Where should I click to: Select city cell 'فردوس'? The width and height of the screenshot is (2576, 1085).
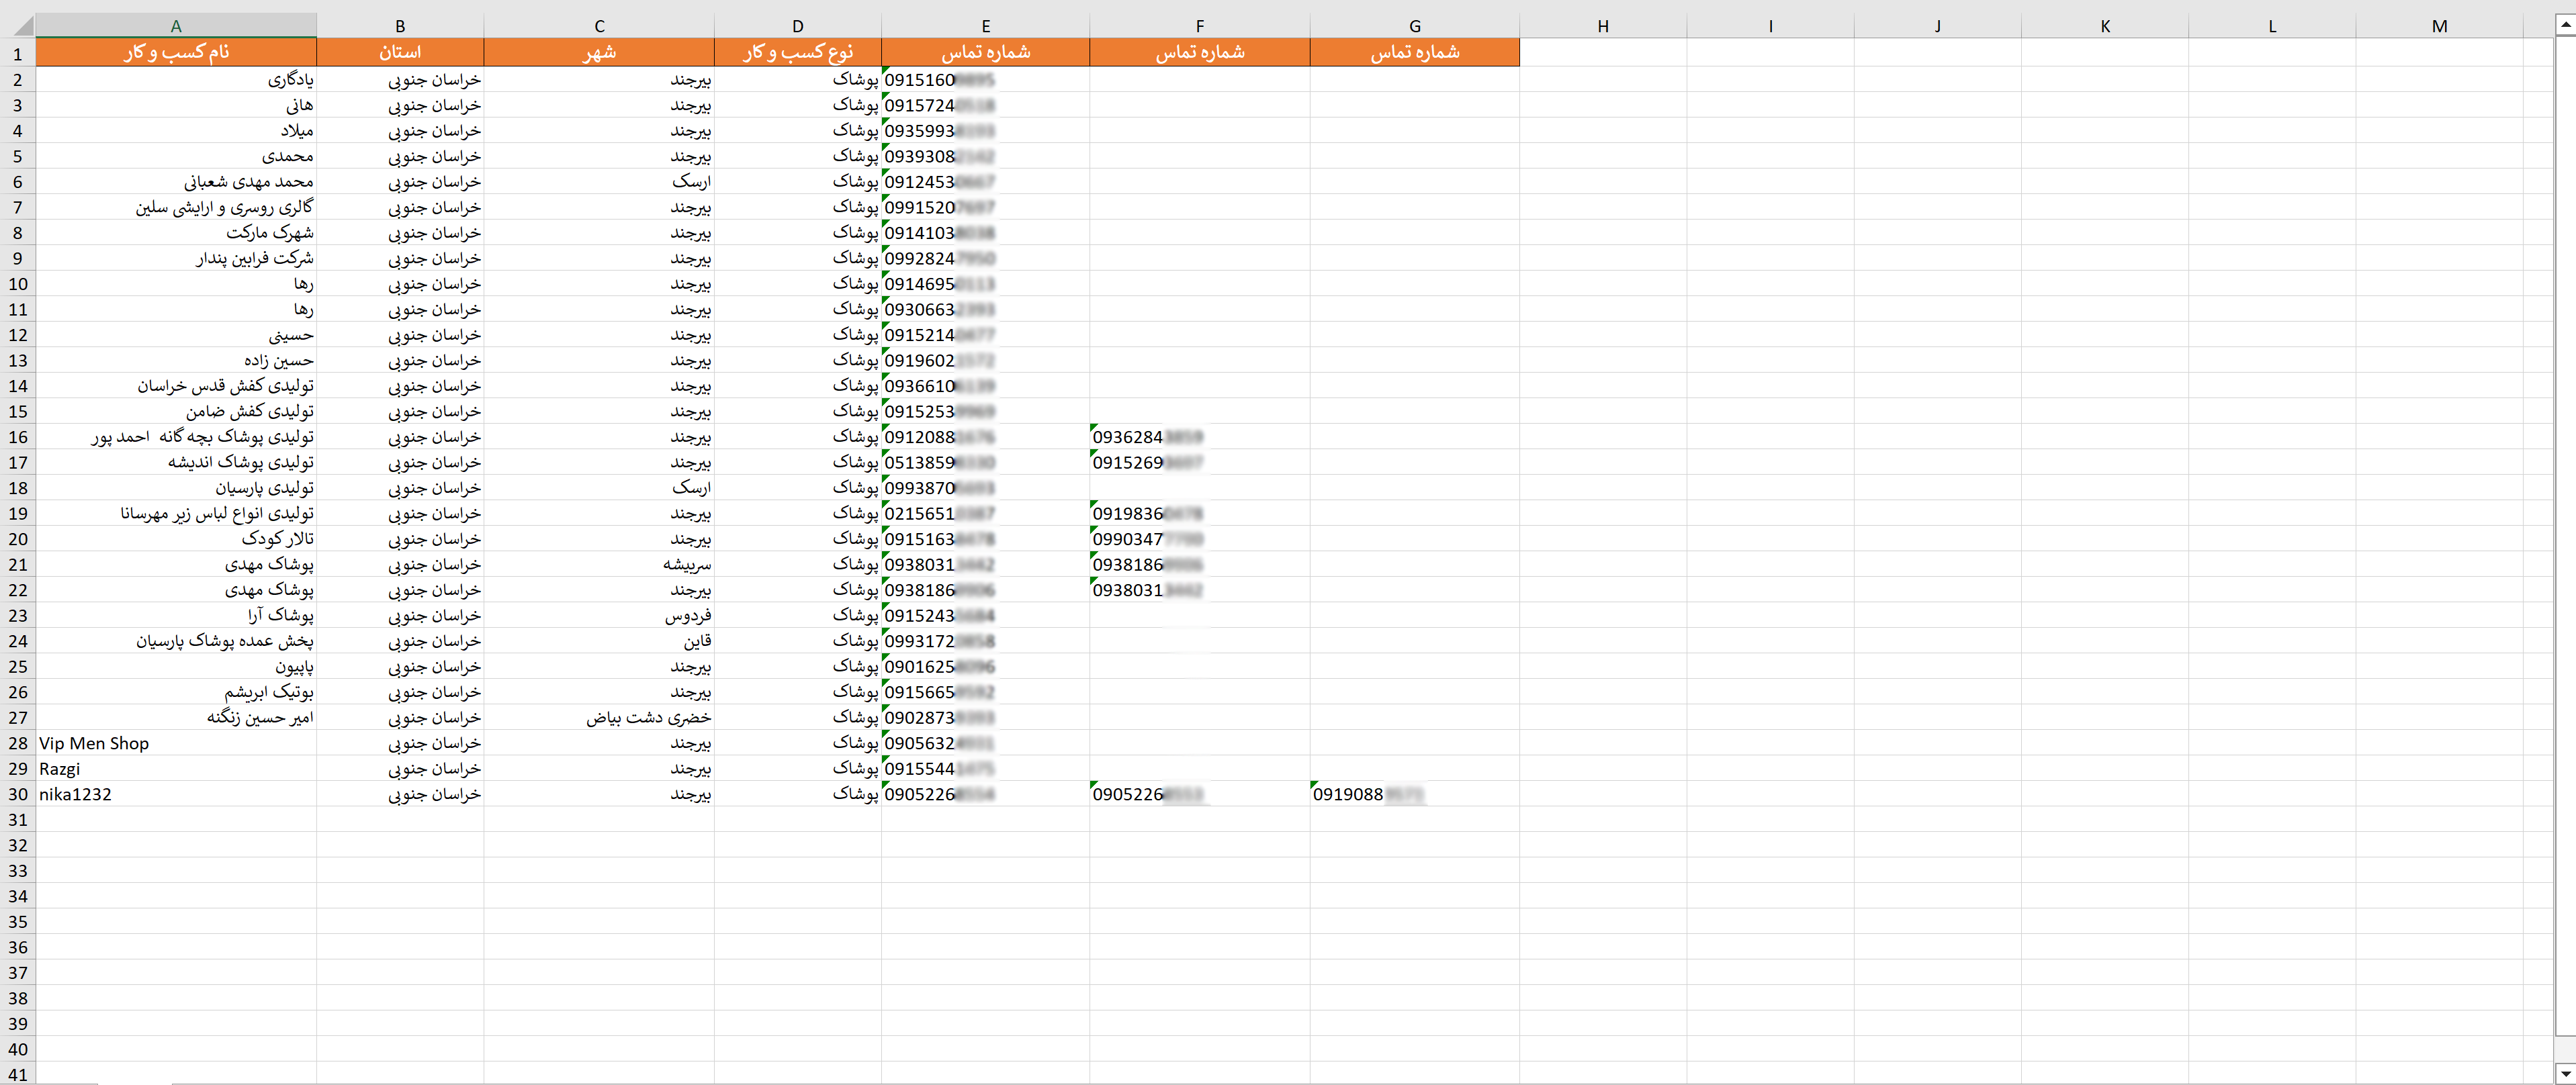coord(599,615)
